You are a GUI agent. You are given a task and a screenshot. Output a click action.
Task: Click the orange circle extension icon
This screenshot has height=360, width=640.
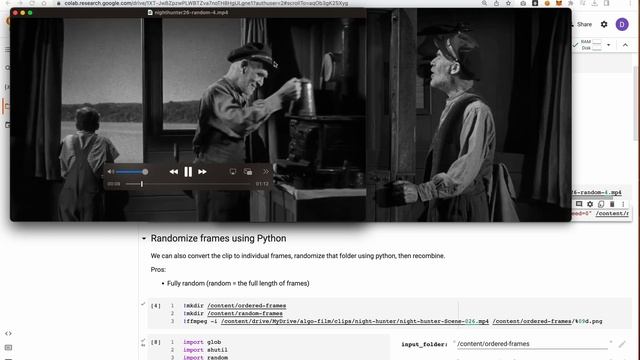547,3
